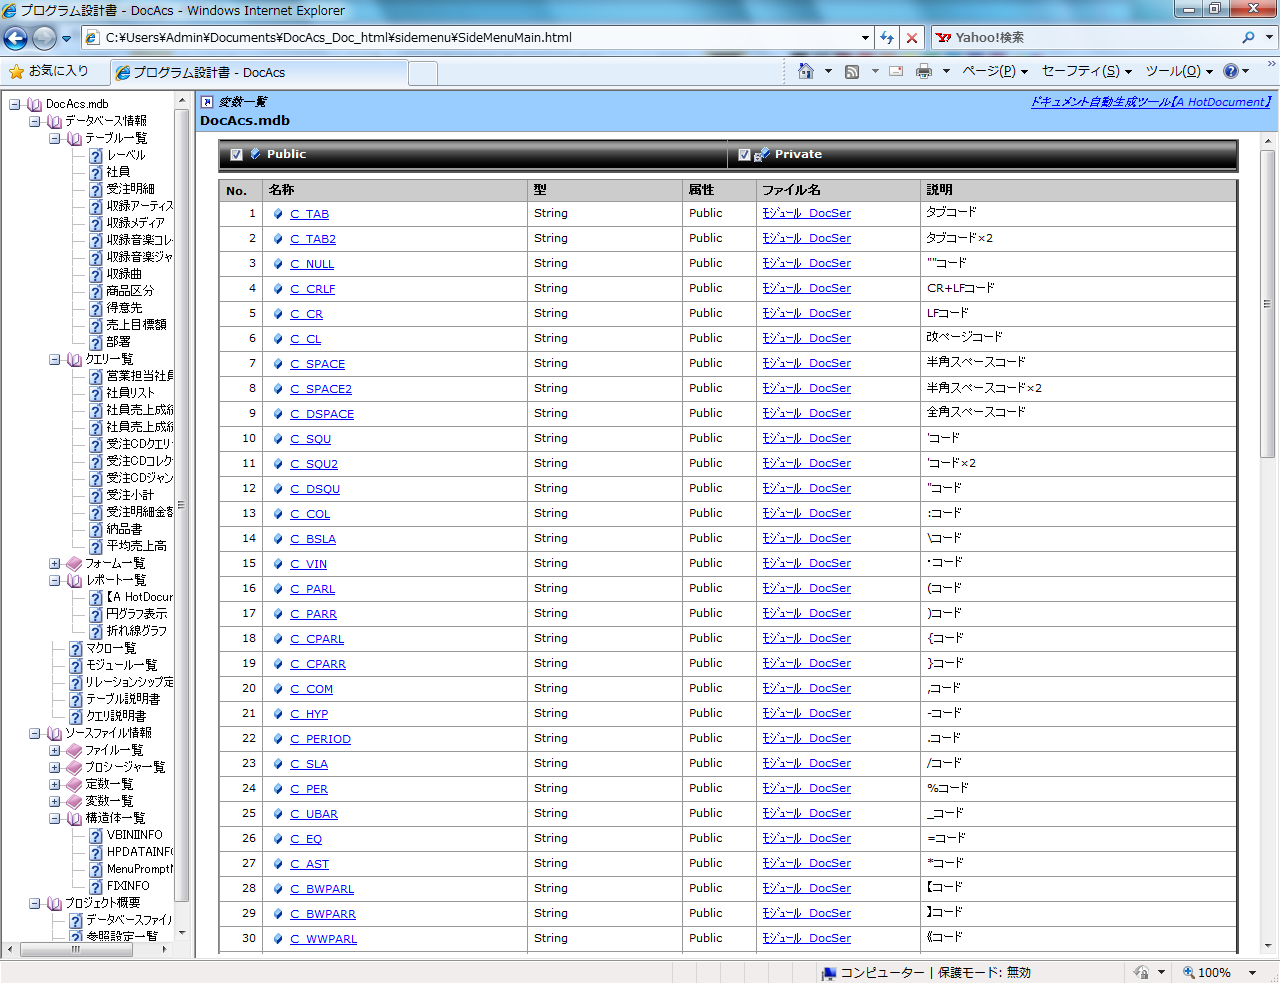The width and height of the screenshot is (1280, 984).
Task: Expand the フォーム一覧 tree node
Action: click(55, 563)
